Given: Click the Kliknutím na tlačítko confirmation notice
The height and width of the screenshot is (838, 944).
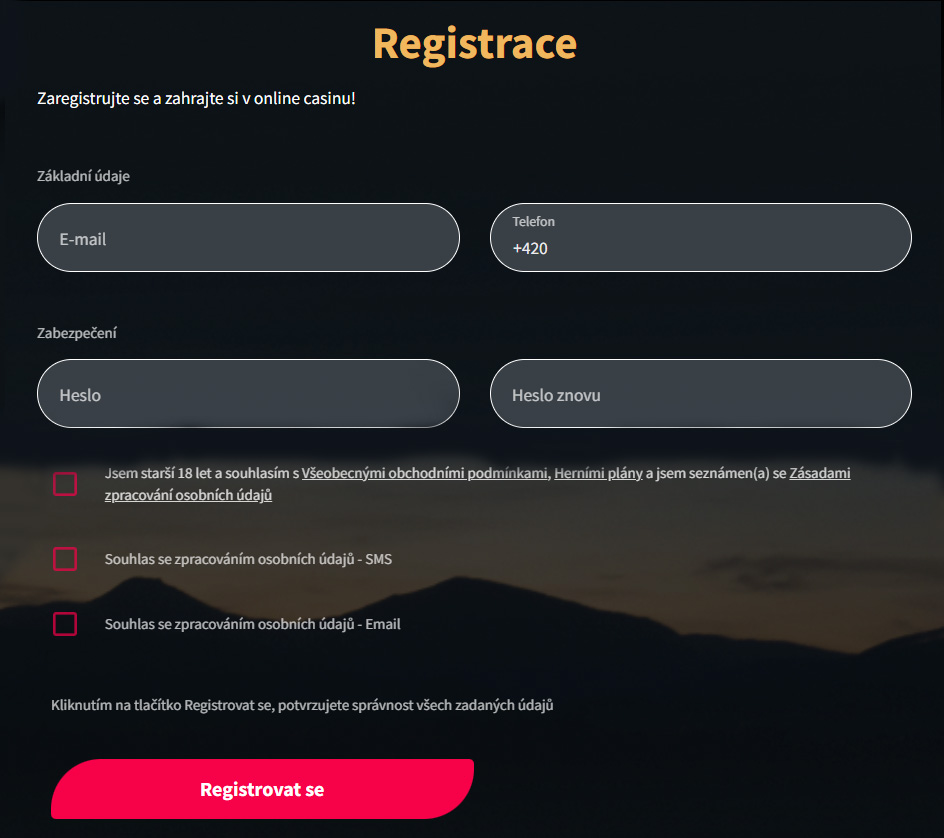Looking at the screenshot, I should 302,706.
